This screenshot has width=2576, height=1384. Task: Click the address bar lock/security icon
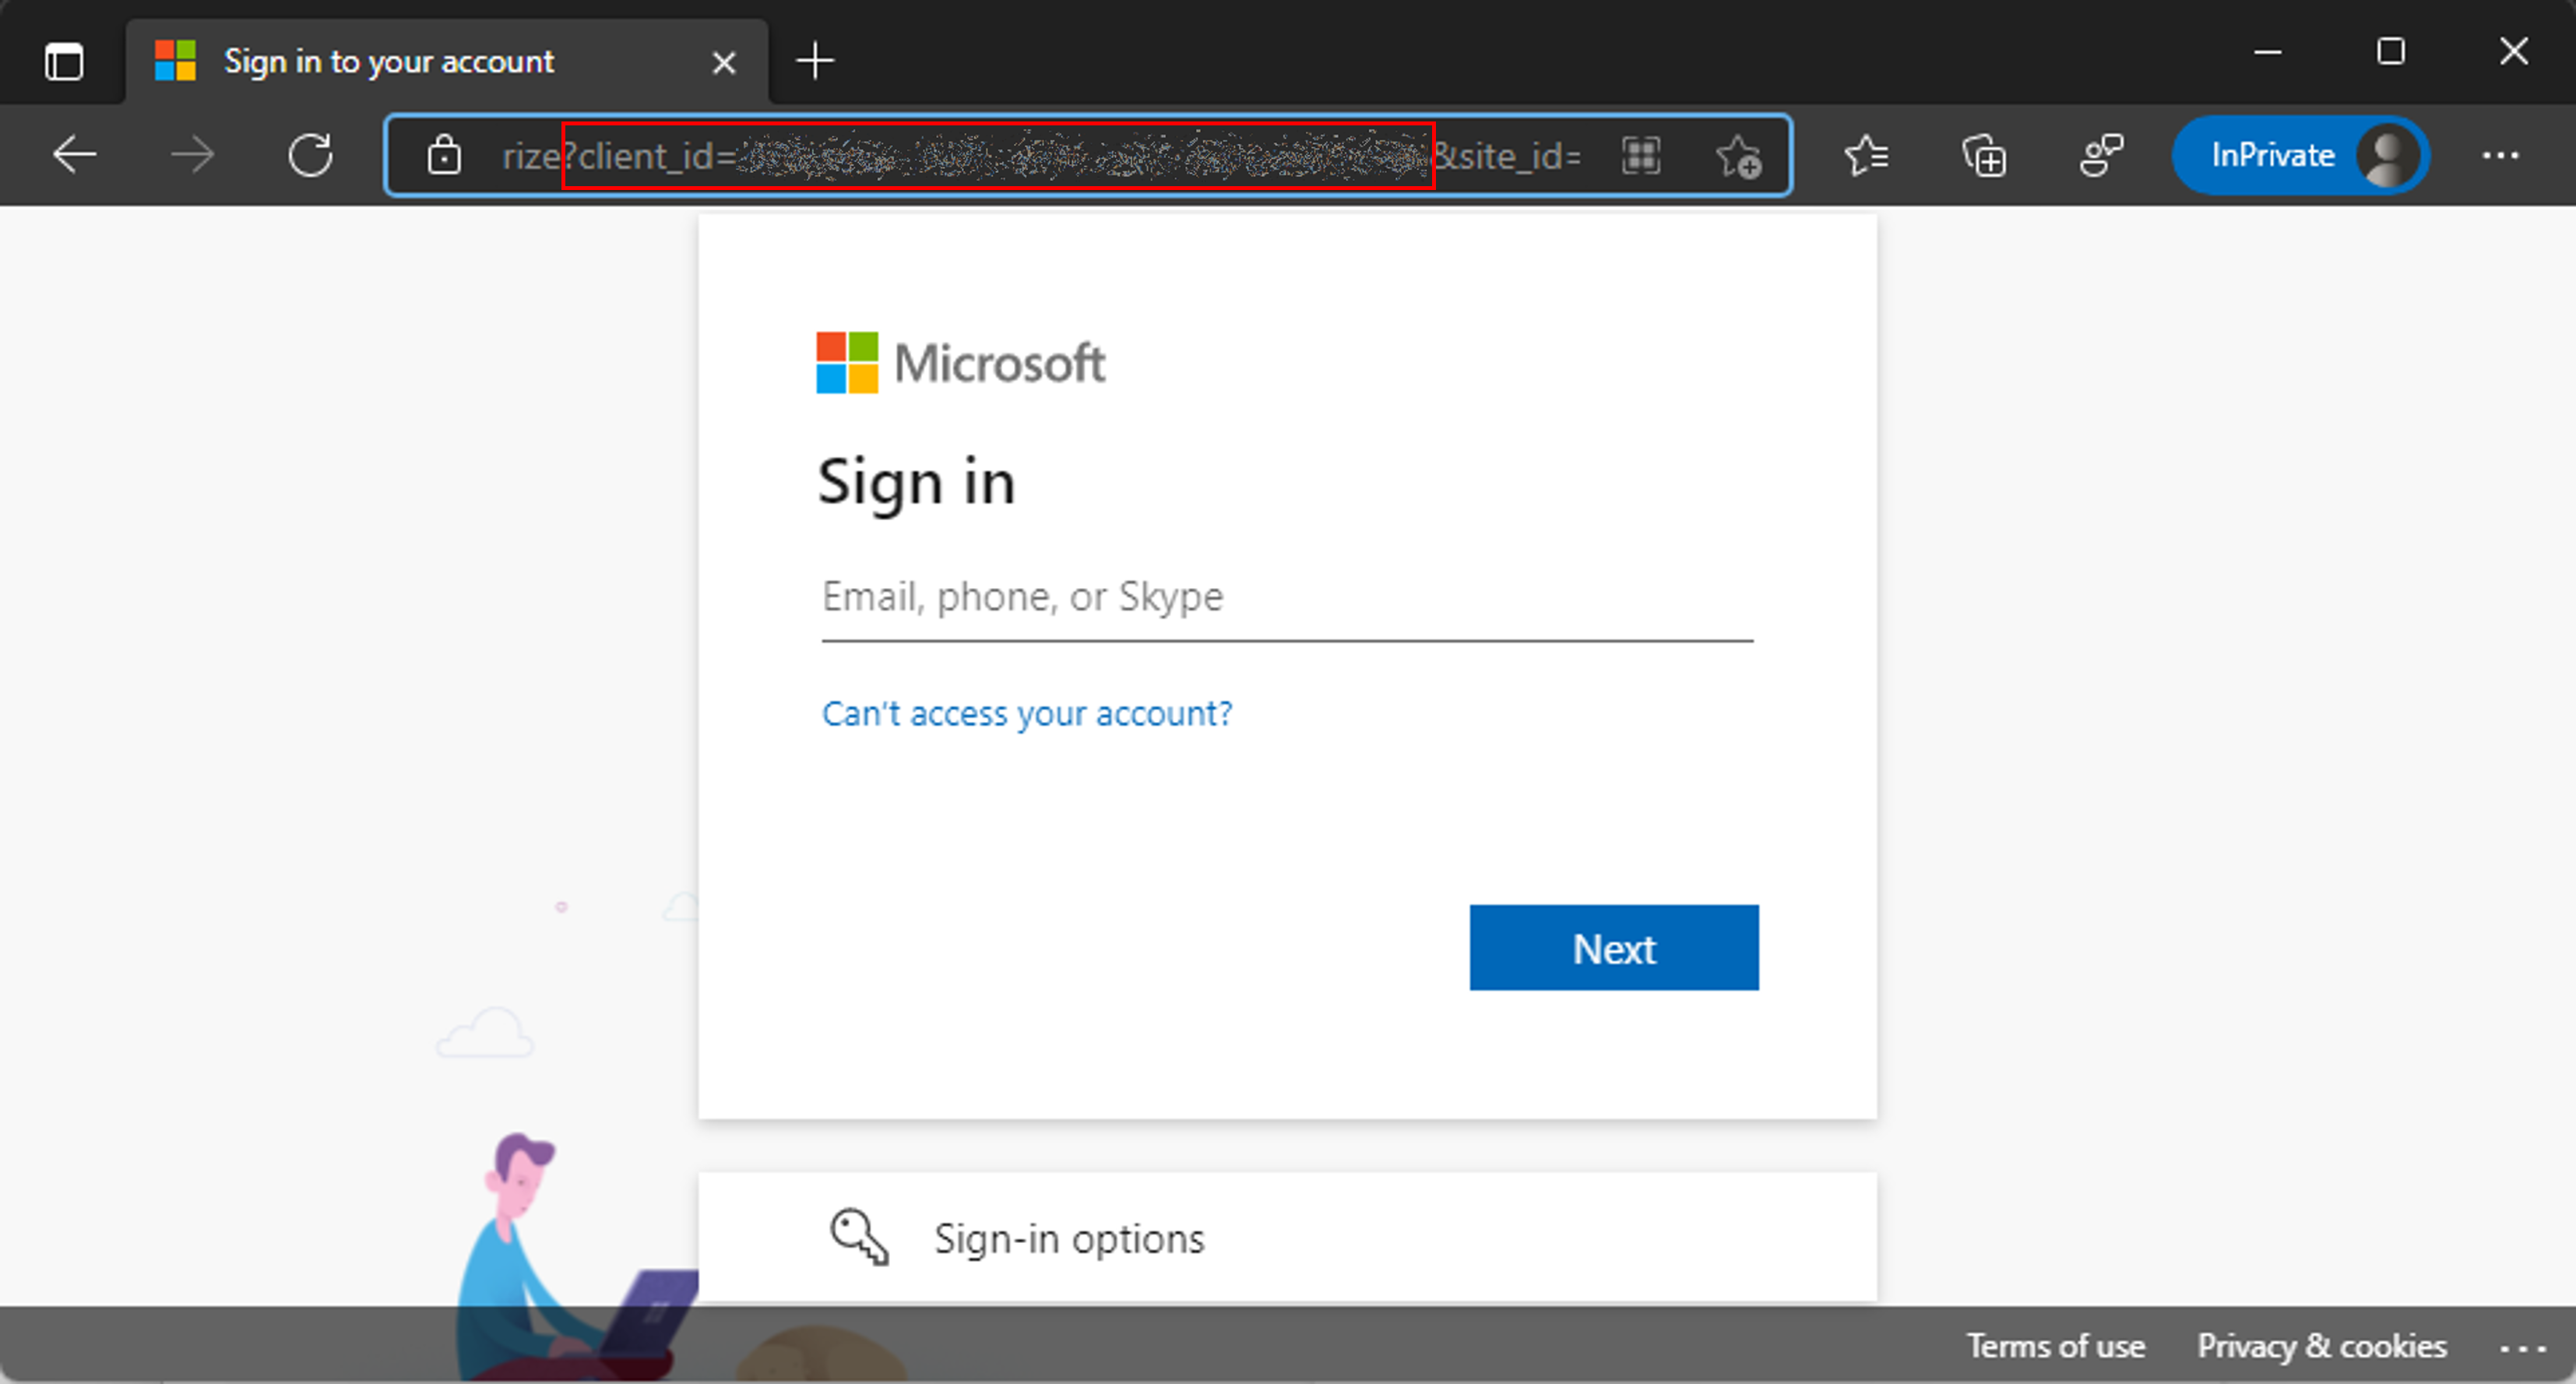445,155
